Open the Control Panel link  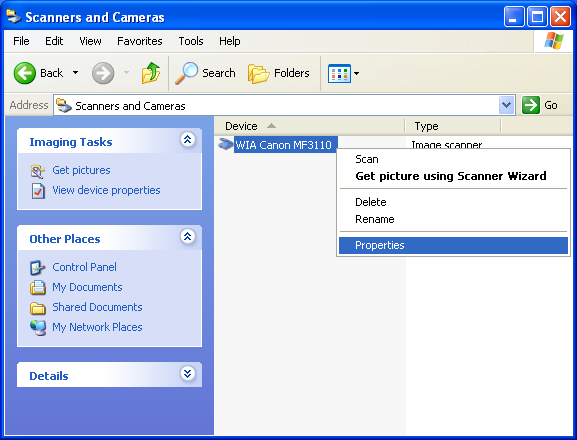pos(84,267)
